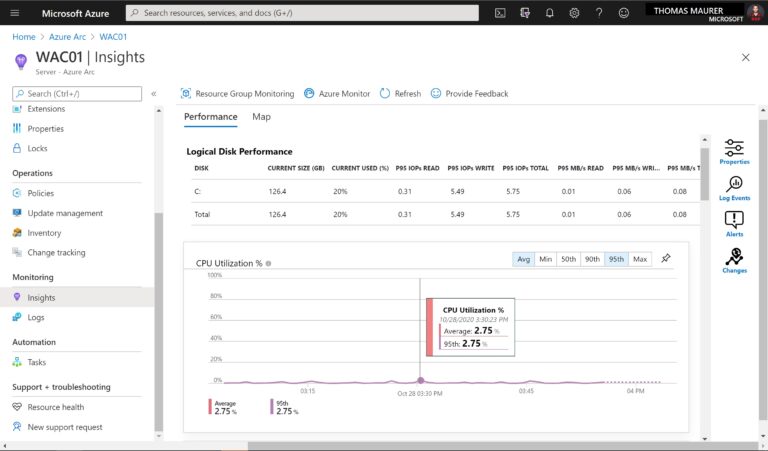Click Resource Group Monitoring button
768x451 pixels.
pyautogui.click(x=238, y=94)
